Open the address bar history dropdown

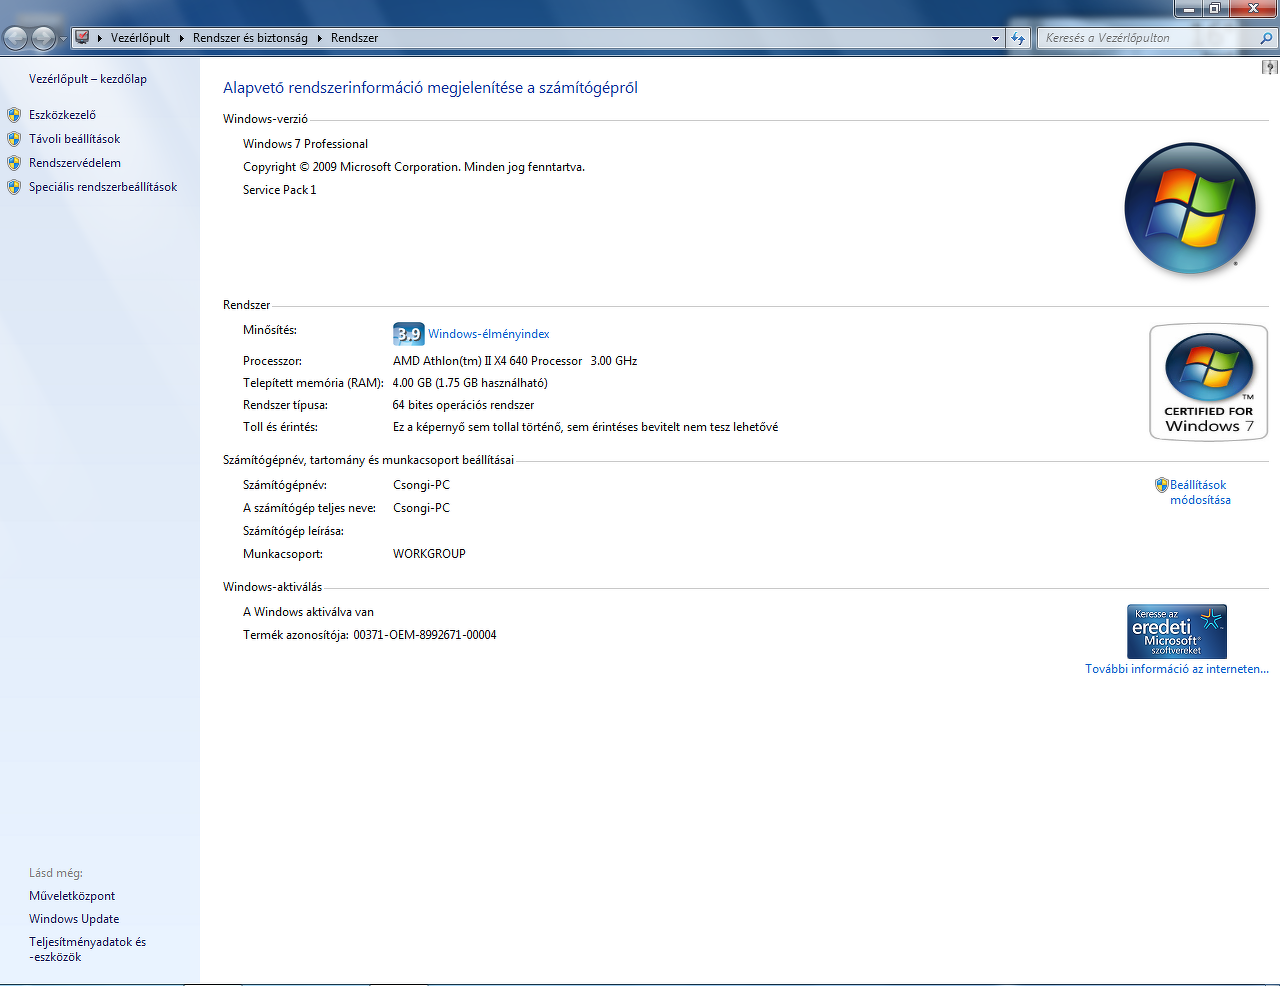(995, 38)
